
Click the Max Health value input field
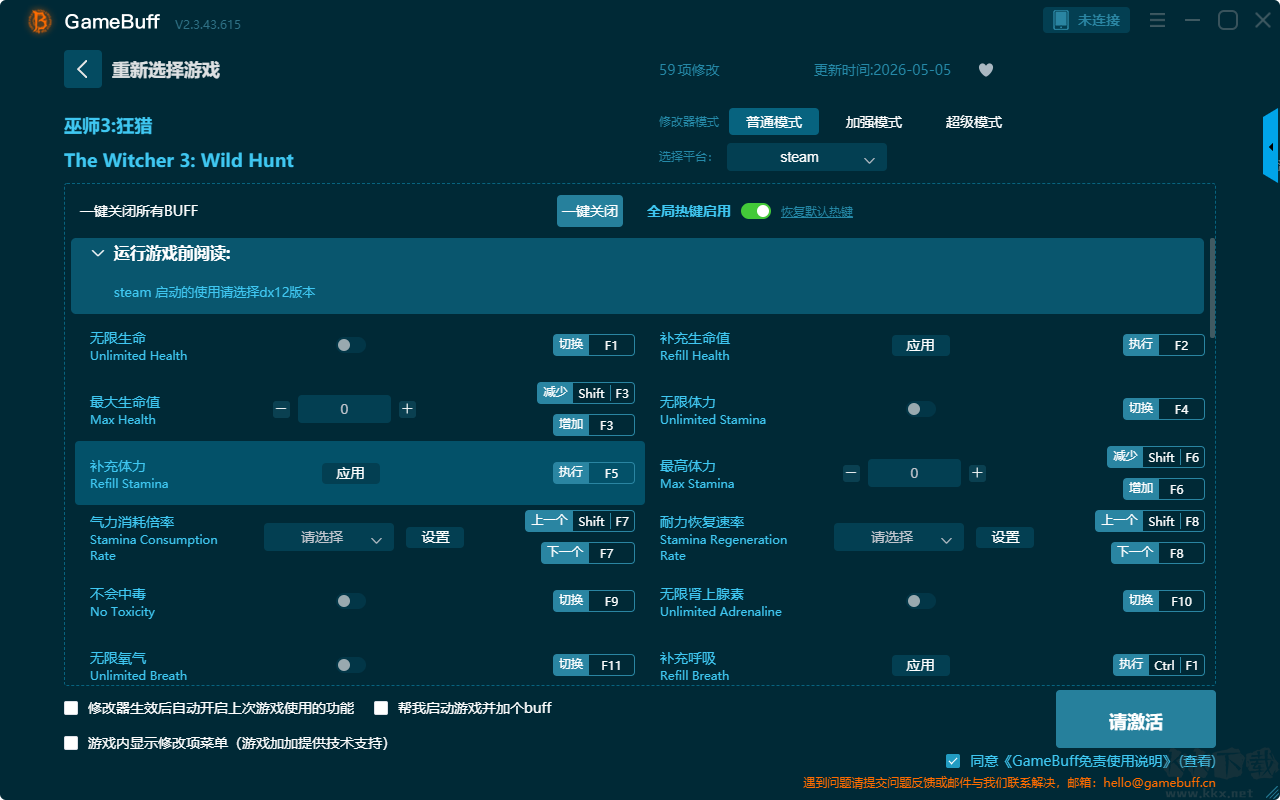tap(345, 409)
